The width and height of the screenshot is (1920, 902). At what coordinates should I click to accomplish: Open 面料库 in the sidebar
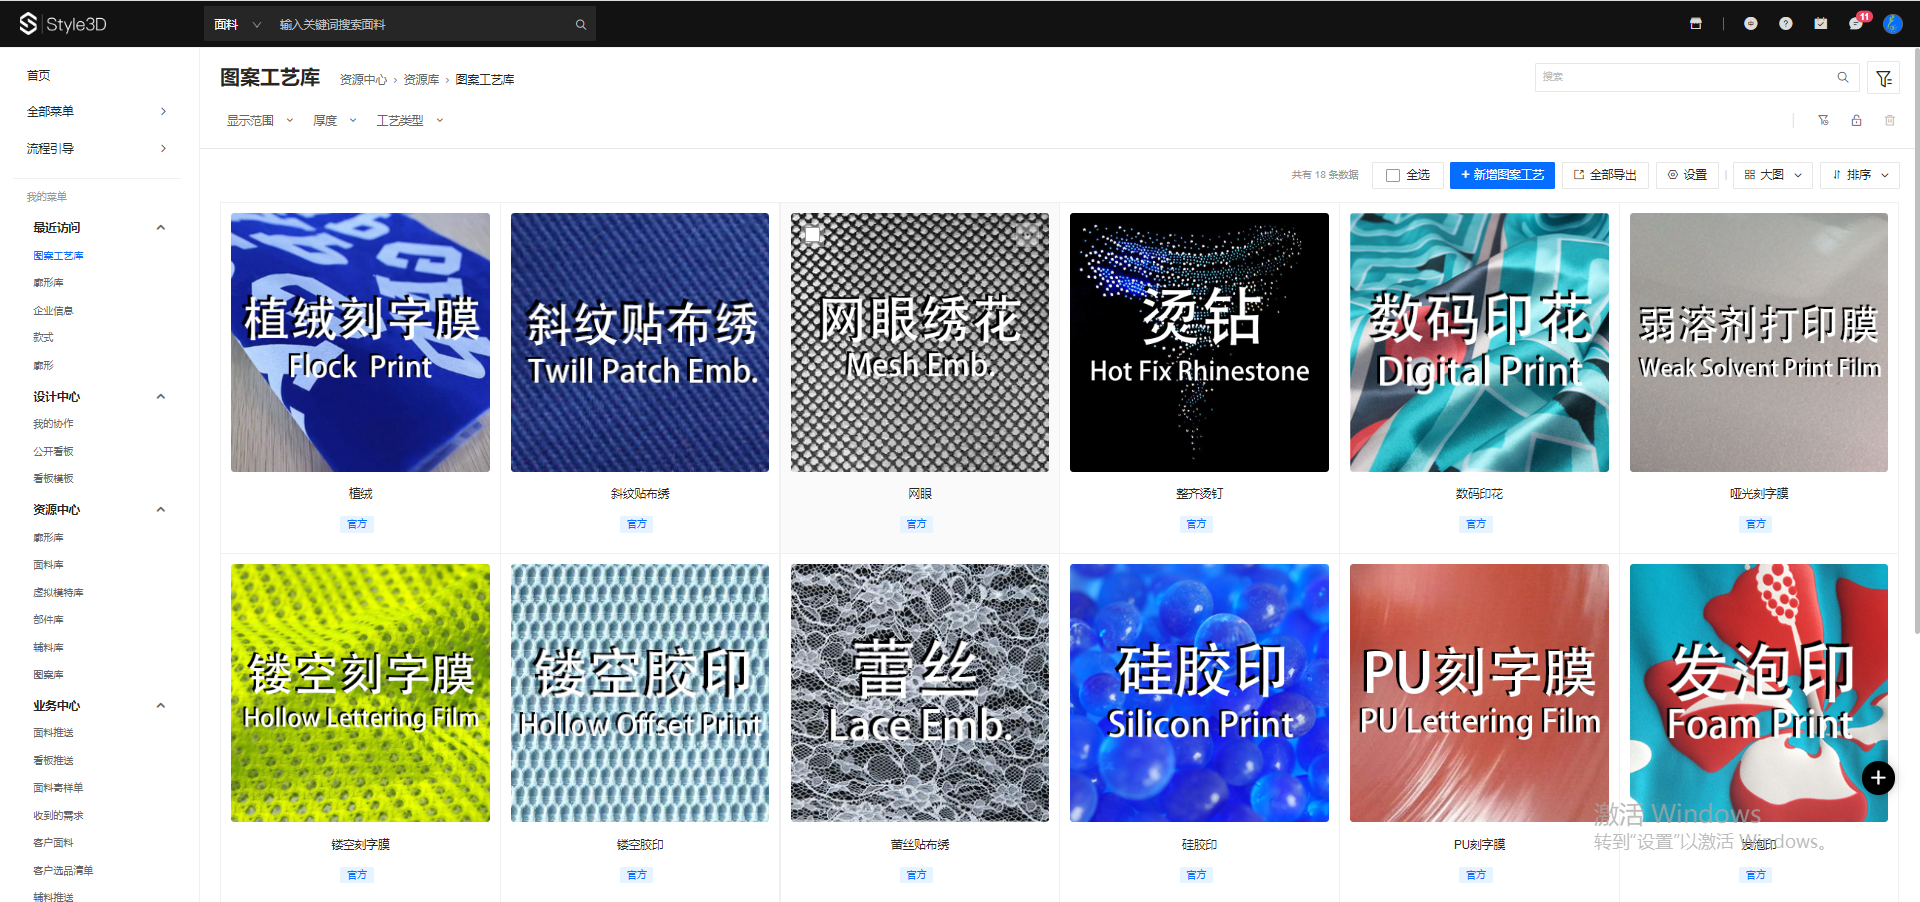tap(48, 565)
